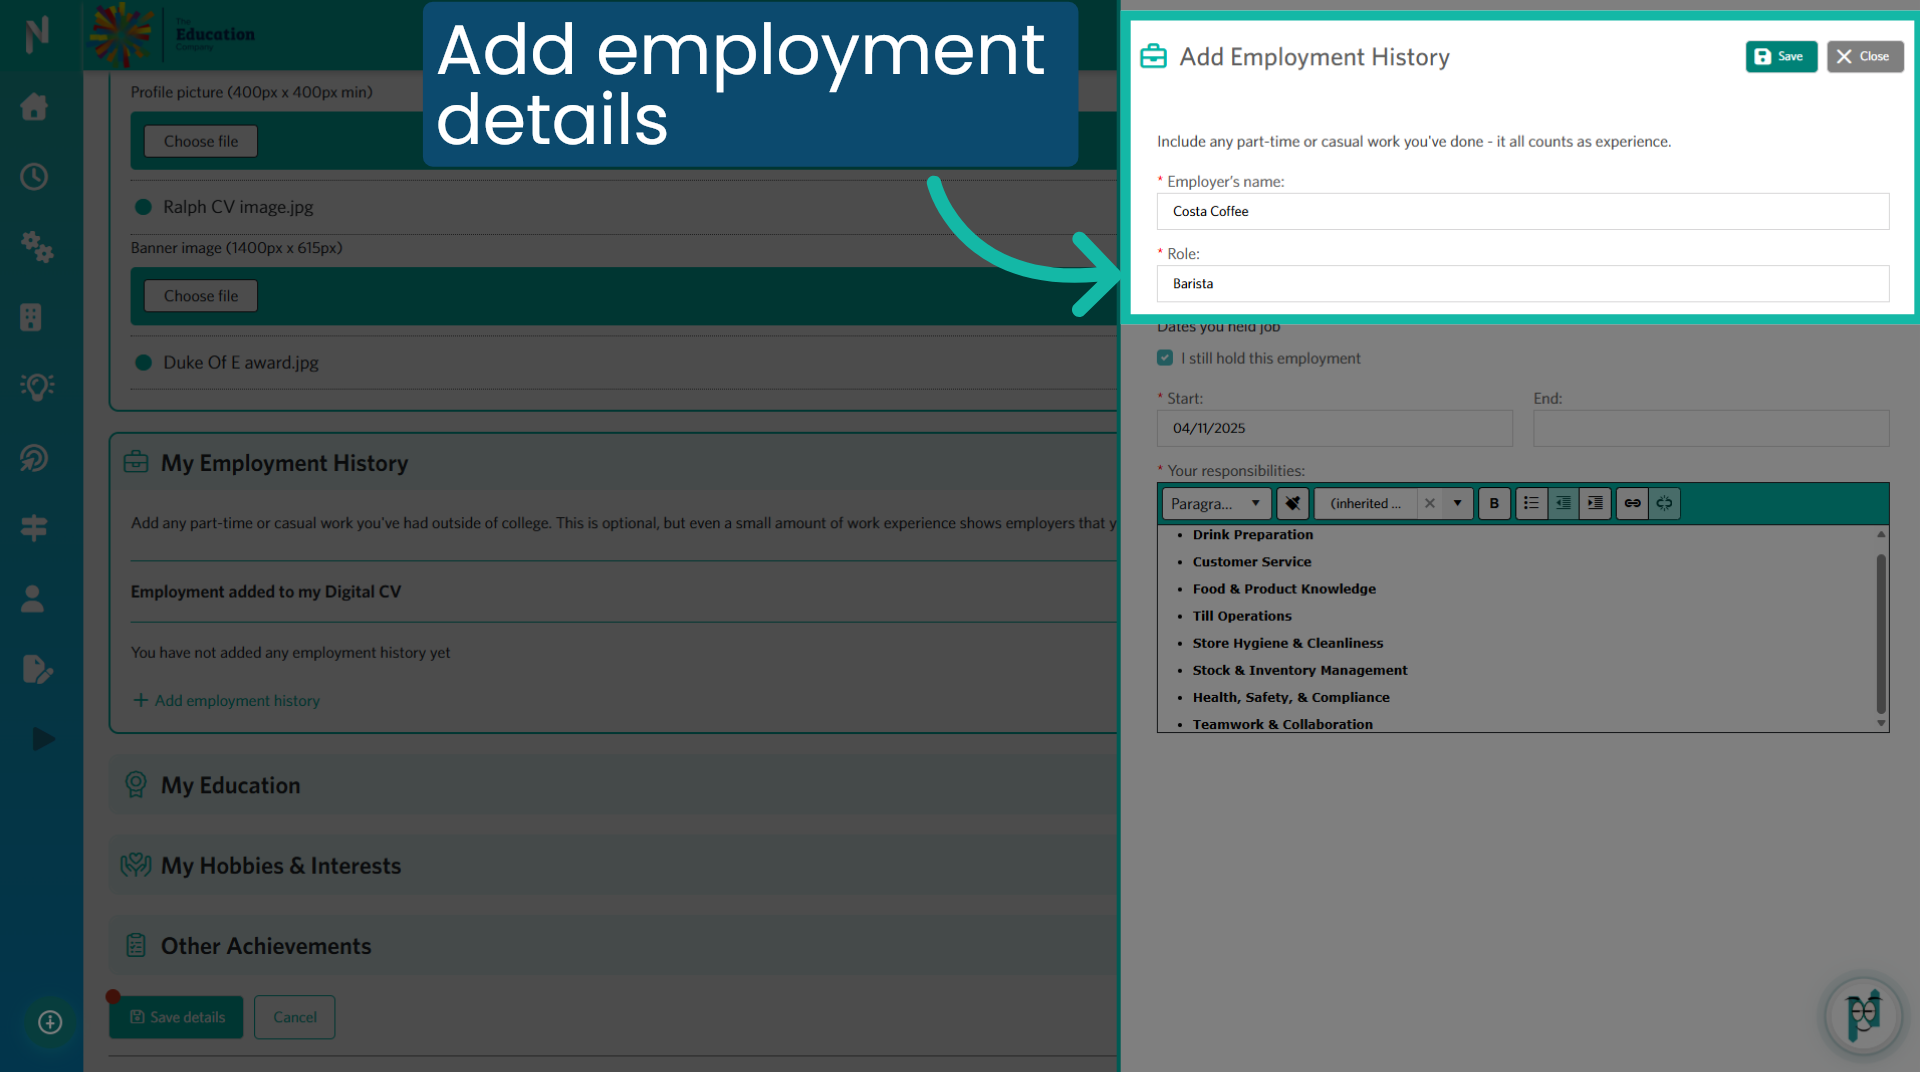Uncheck I still hold this employment
The width and height of the screenshot is (1920, 1072).
(x=1165, y=357)
